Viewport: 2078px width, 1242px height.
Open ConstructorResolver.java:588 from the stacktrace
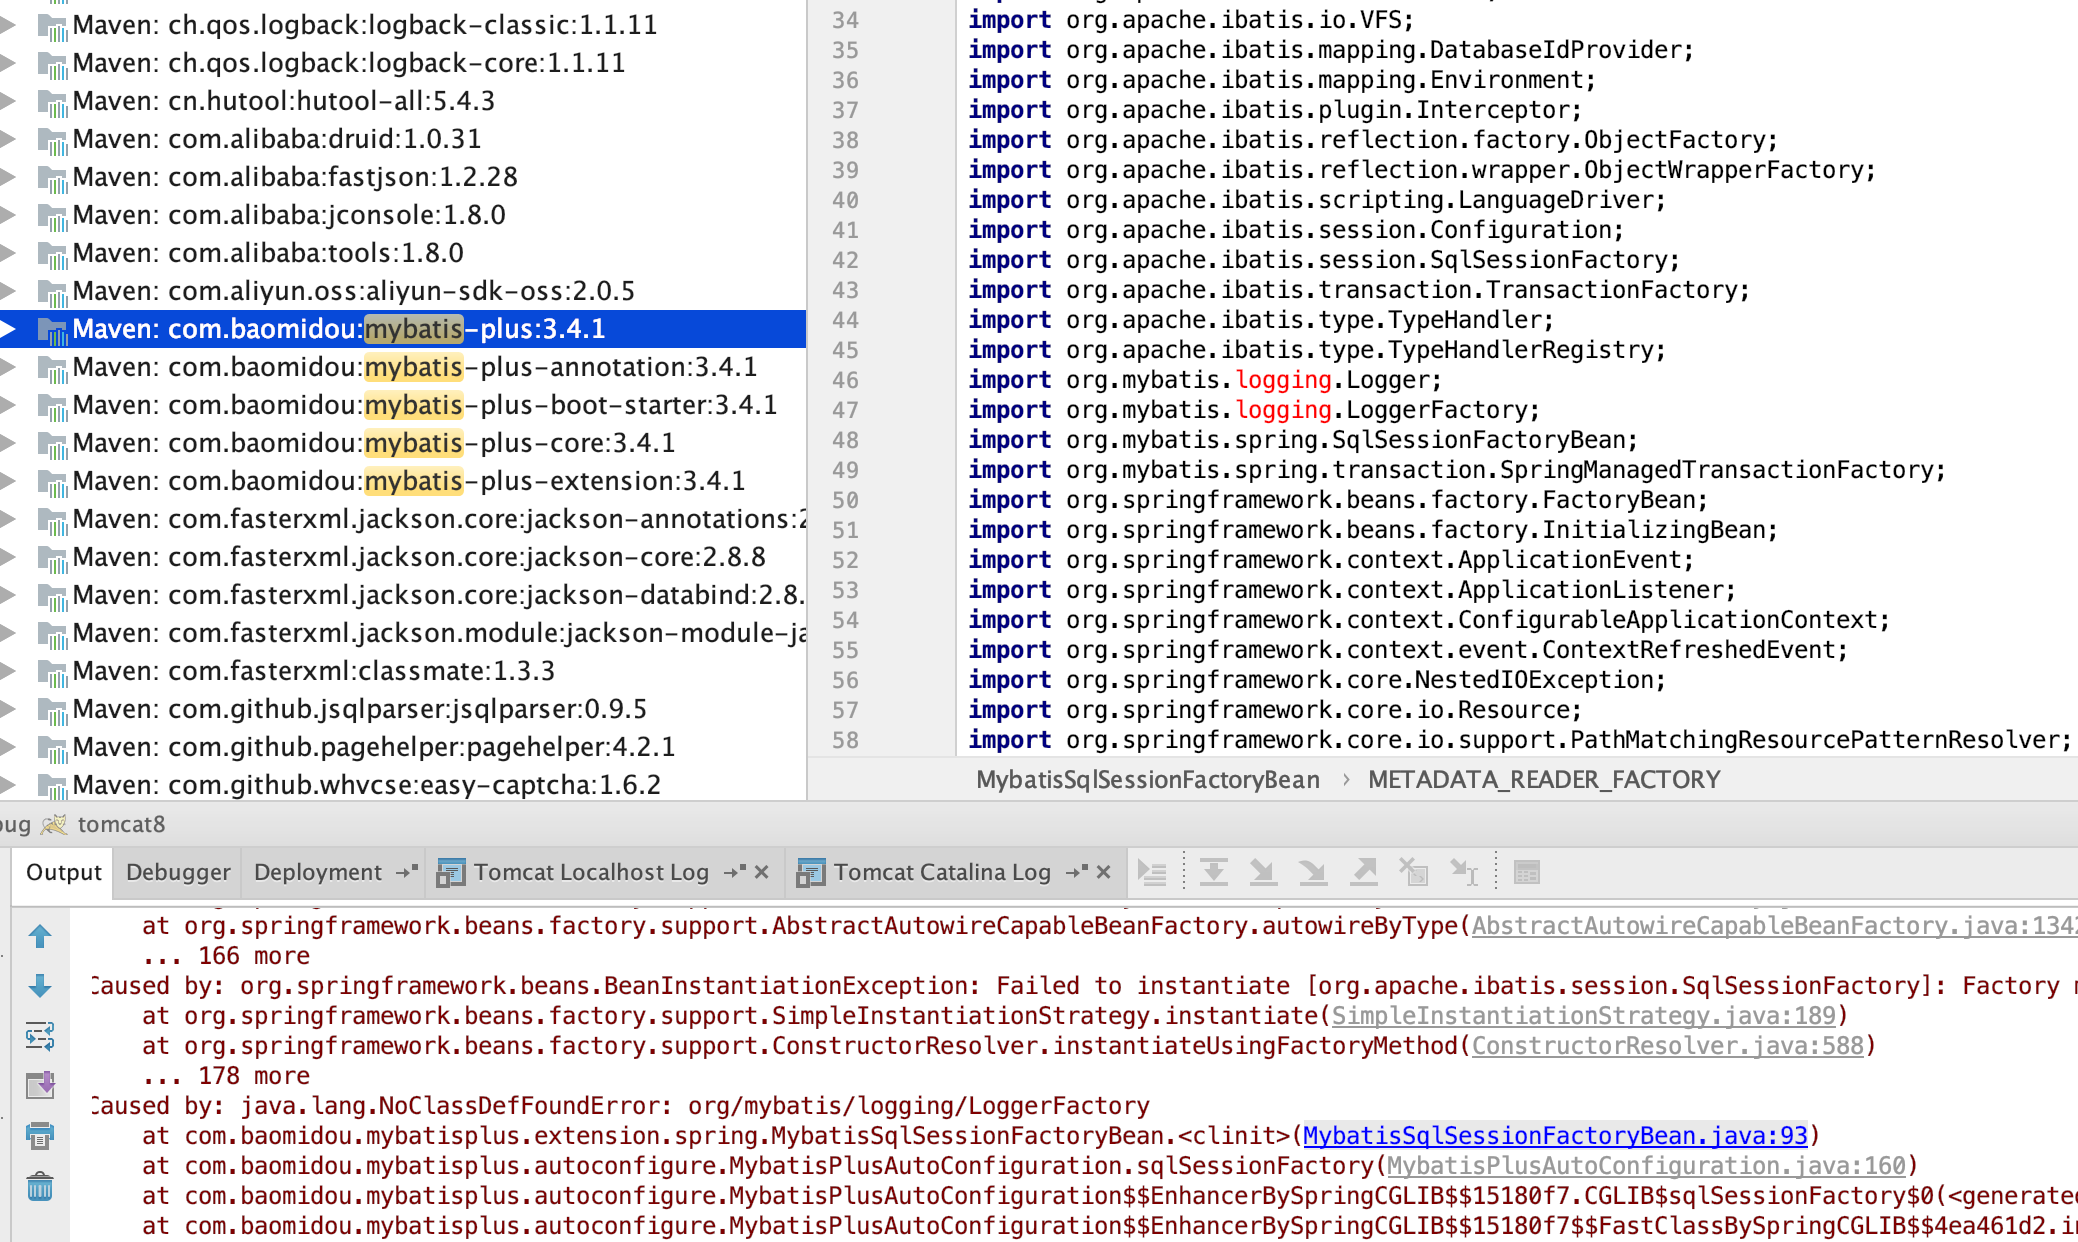pos(1668,1045)
